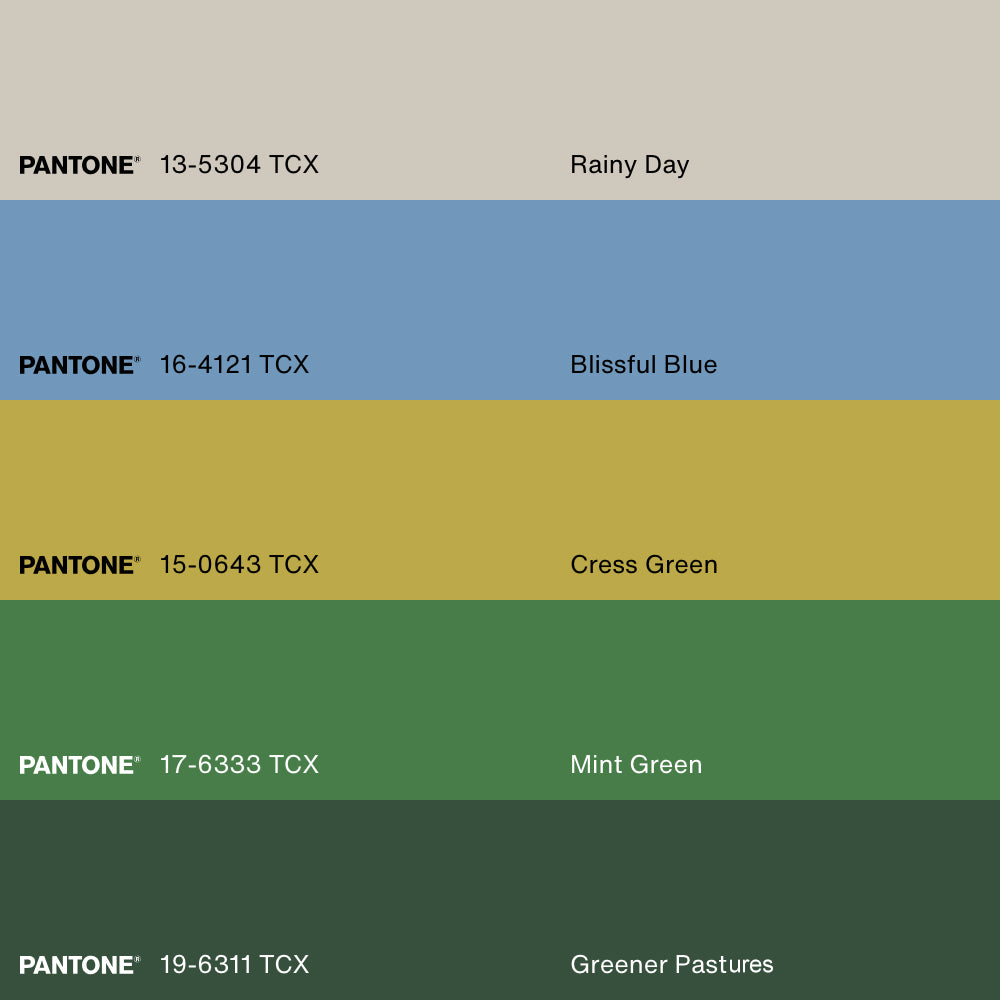The height and width of the screenshot is (1000, 1000).
Task: Click the code 15-0643 TCX
Action: pyautogui.click(x=239, y=564)
